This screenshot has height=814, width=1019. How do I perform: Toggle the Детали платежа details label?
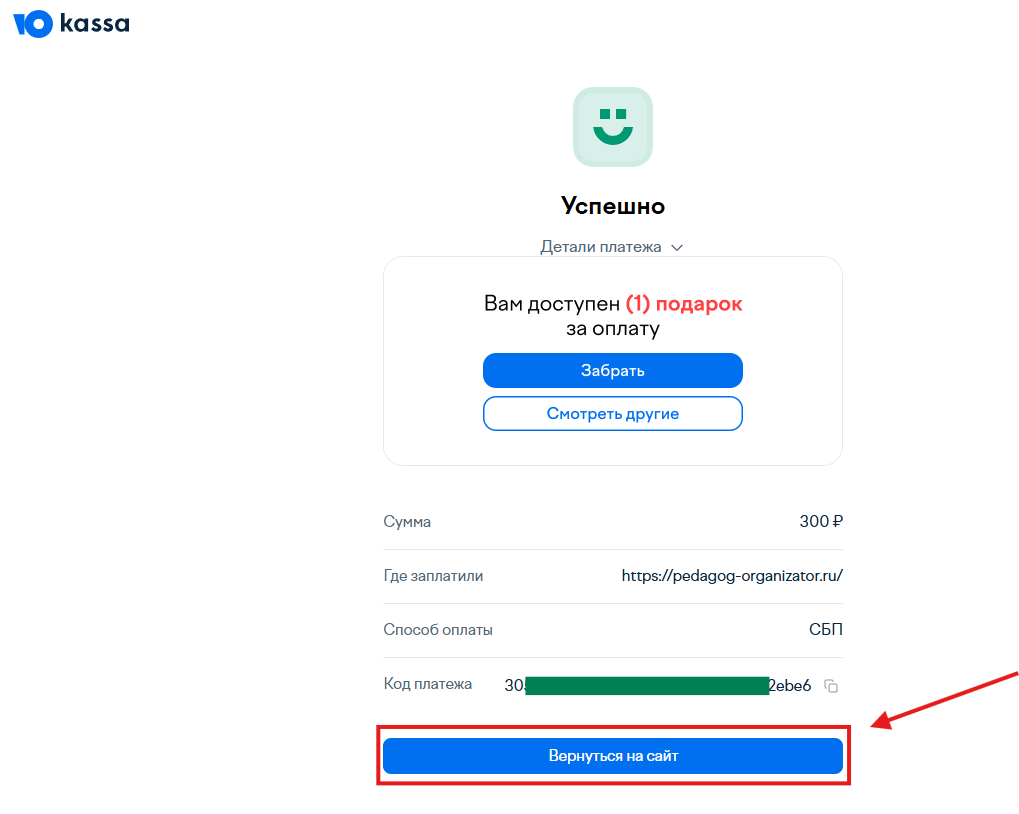600,247
